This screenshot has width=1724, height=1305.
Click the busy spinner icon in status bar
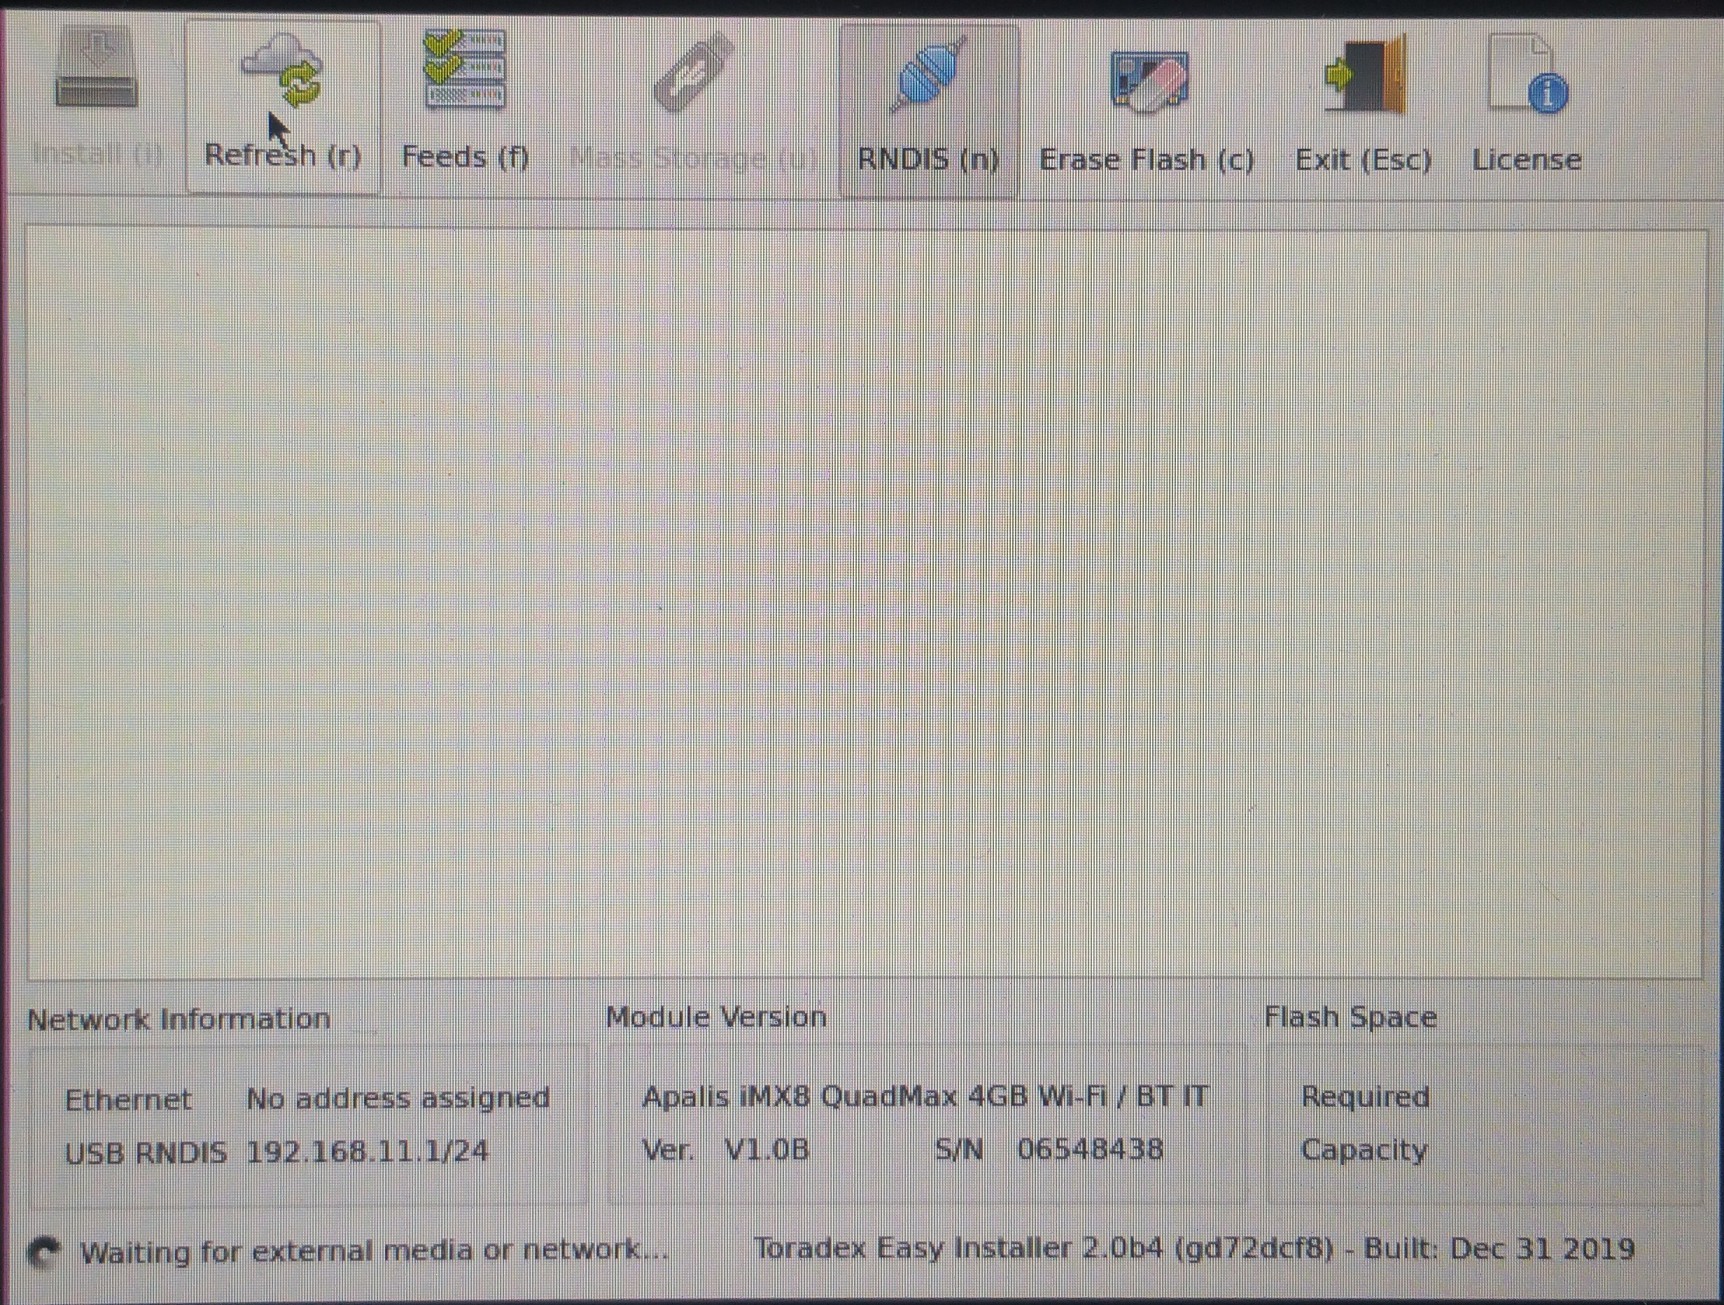coord(43,1252)
